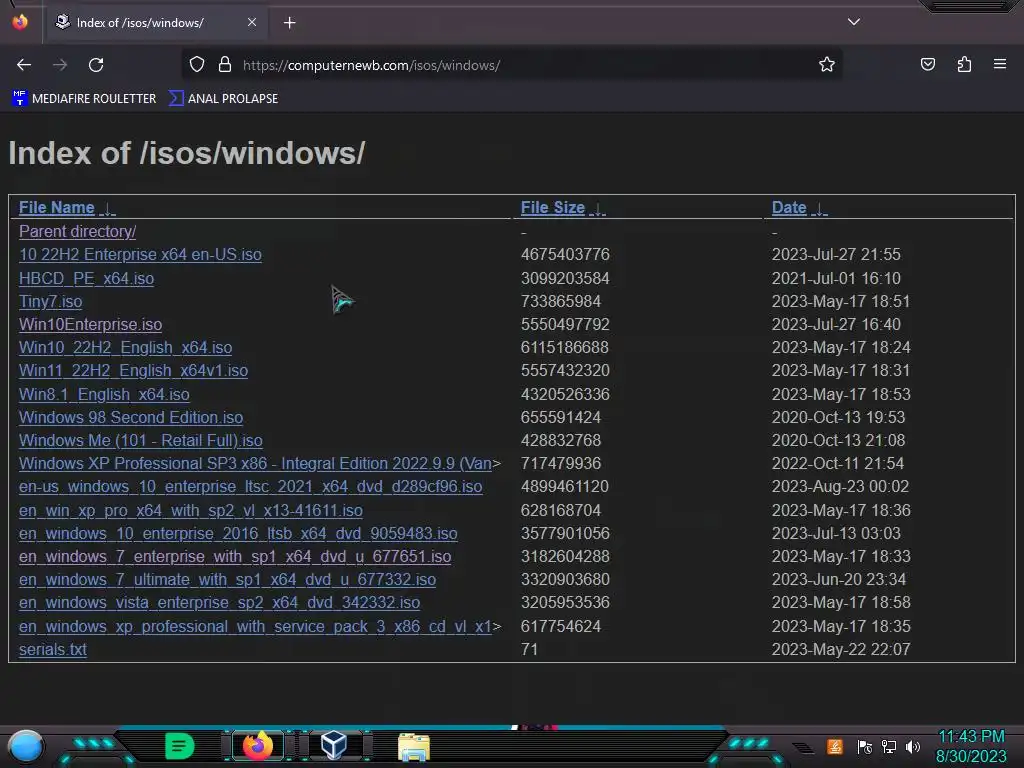Download Win10Enterprise.iso

pos(90,325)
